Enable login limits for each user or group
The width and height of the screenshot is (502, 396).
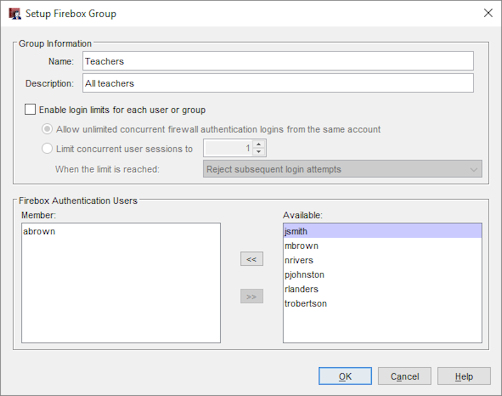pyautogui.click(x=30, y=110)
